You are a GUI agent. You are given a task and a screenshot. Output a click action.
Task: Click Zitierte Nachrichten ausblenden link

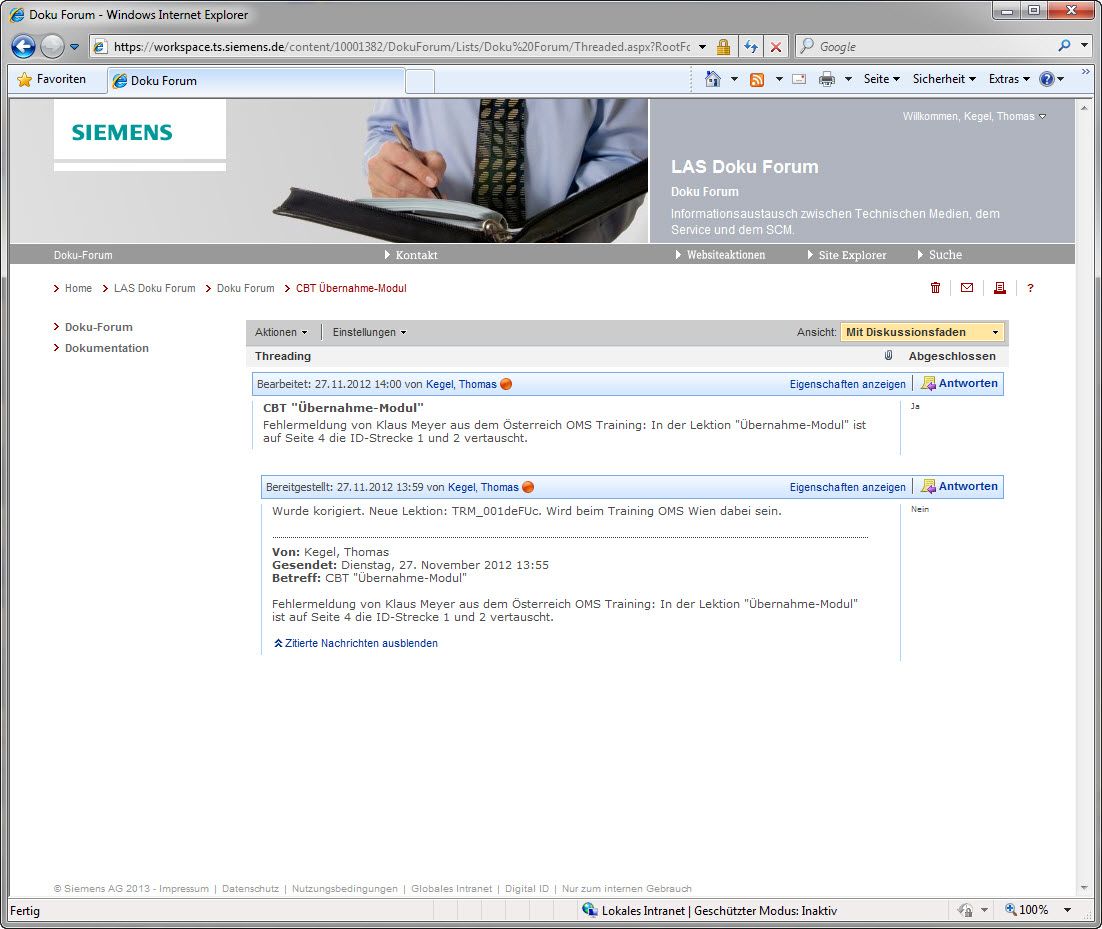coord(361,643)
